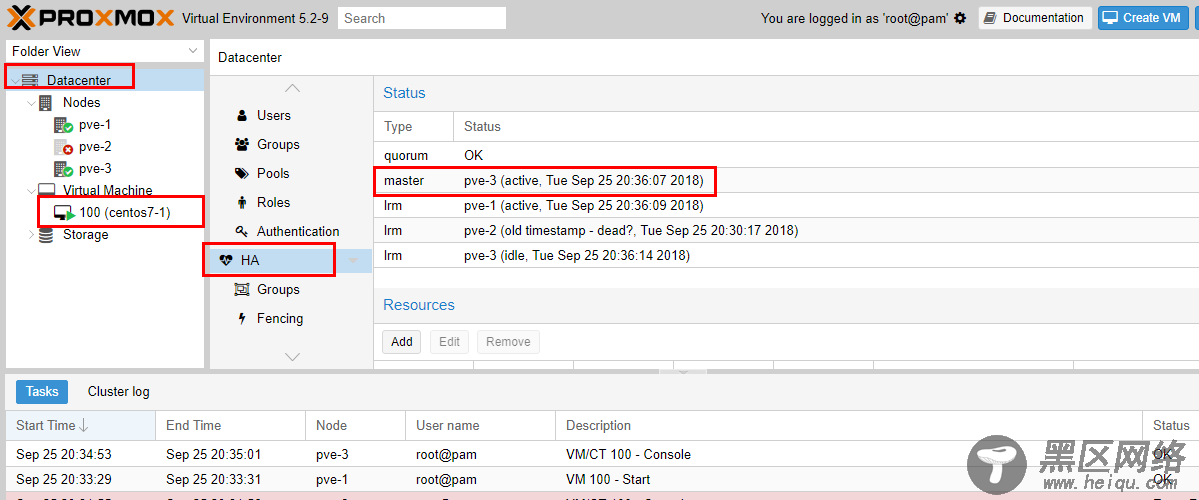The width and height of the screenshot is (1199, 500).
Task: Open the user settings gear icon
Action: [x=960, y=18]
